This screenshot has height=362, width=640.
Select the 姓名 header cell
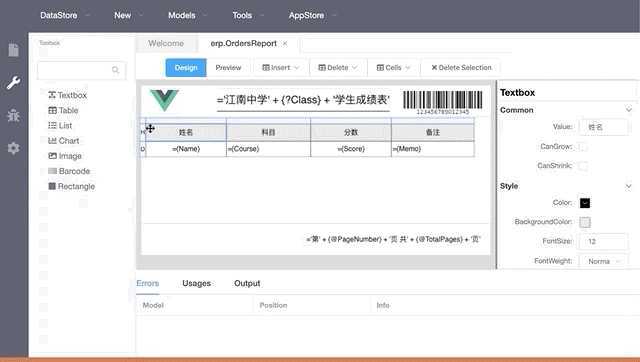pyautogui.click(x=186, y=132)
